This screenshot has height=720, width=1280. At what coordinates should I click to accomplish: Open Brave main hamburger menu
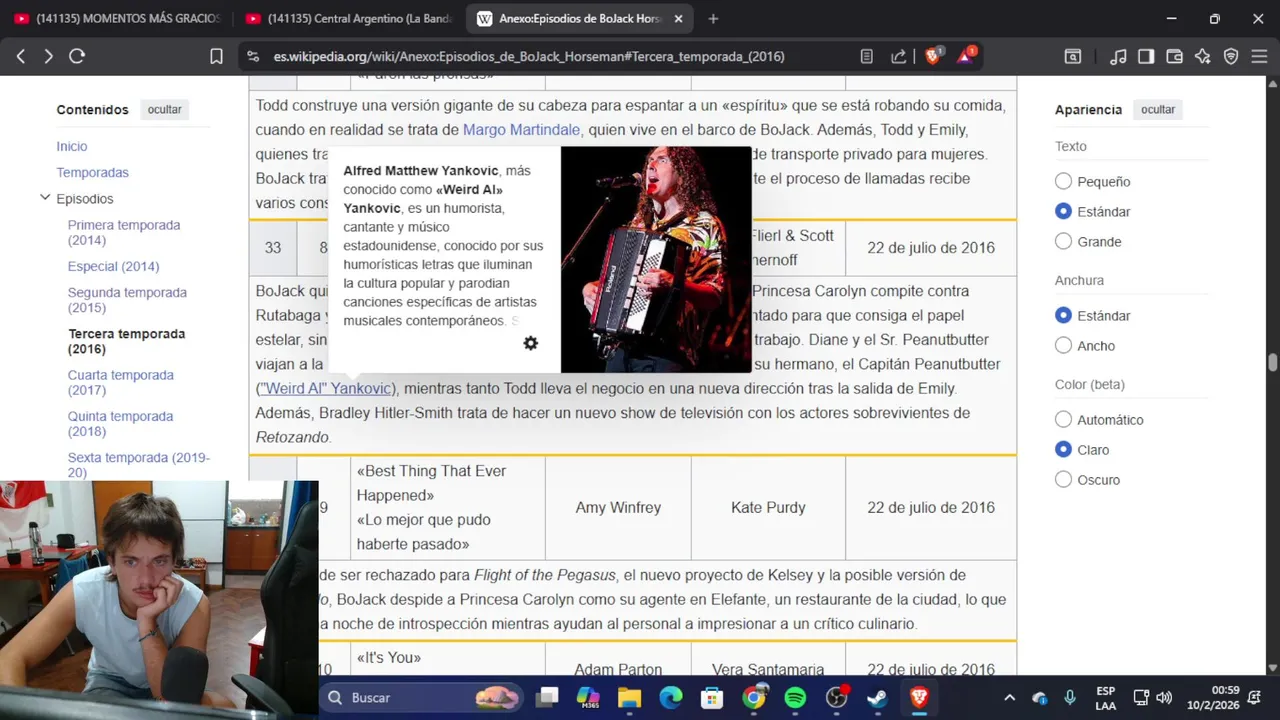[x=1259, y=57]
